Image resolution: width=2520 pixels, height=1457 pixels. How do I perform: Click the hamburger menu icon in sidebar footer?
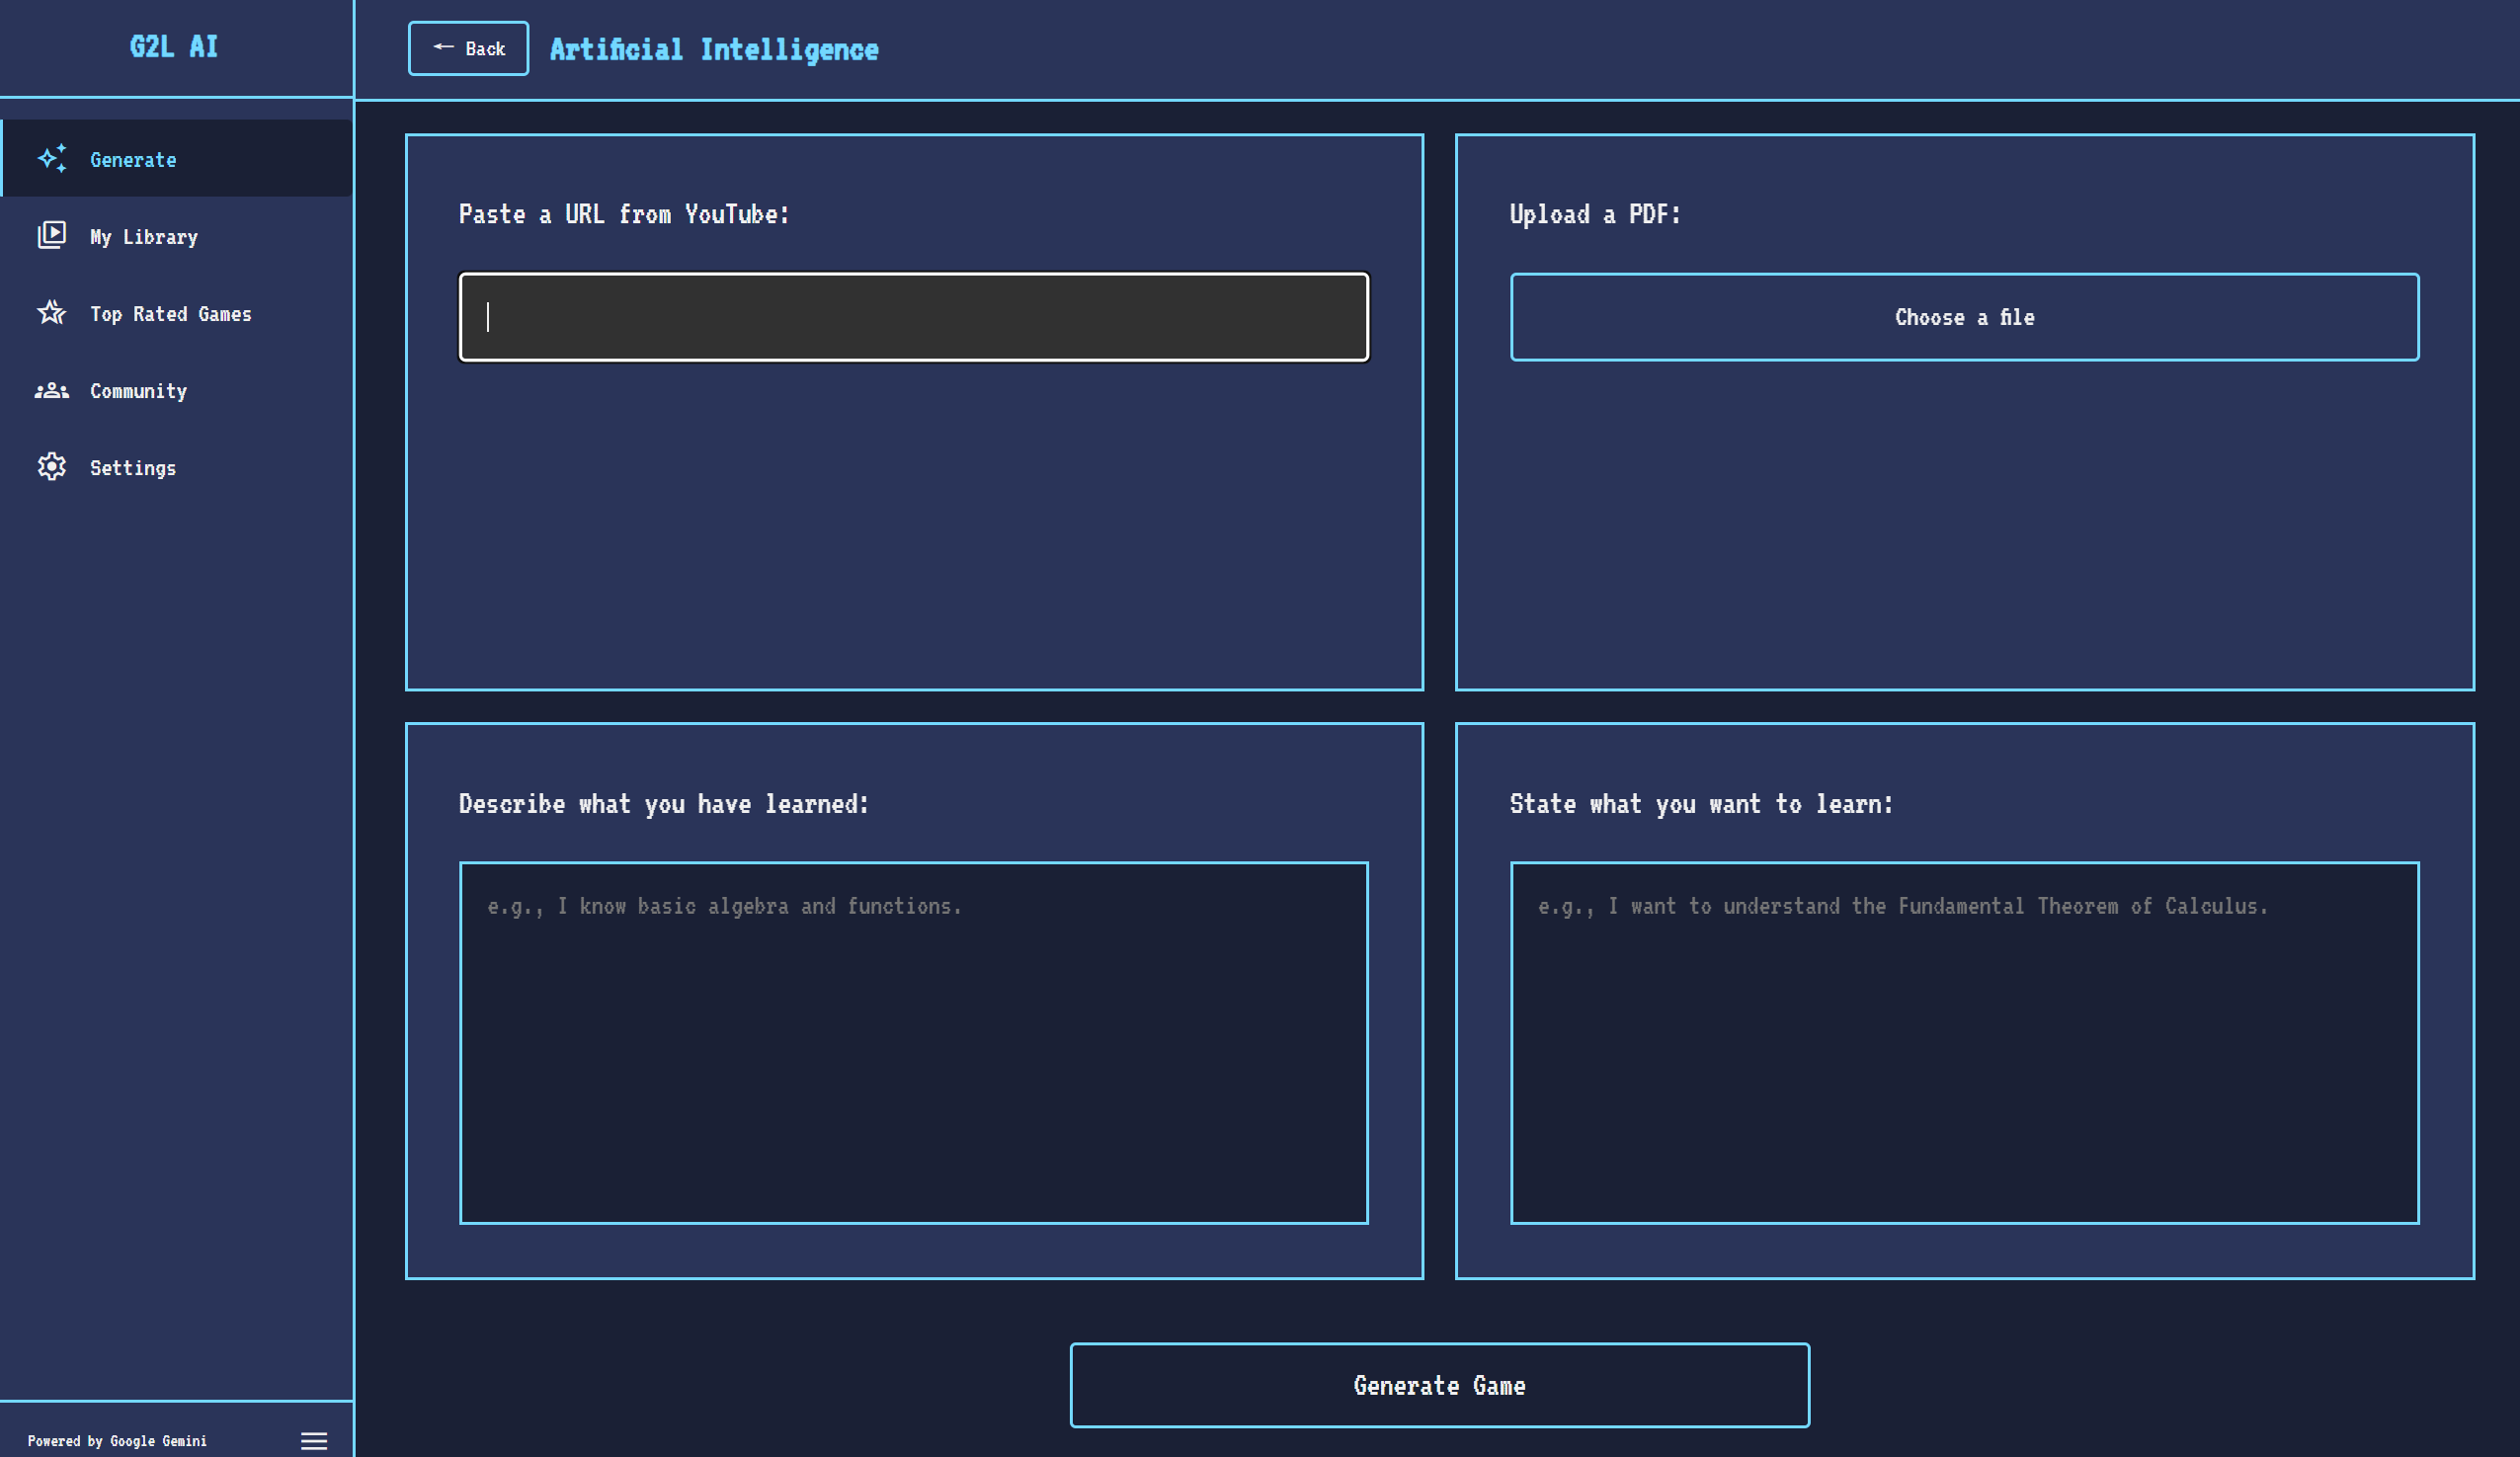314,1441
